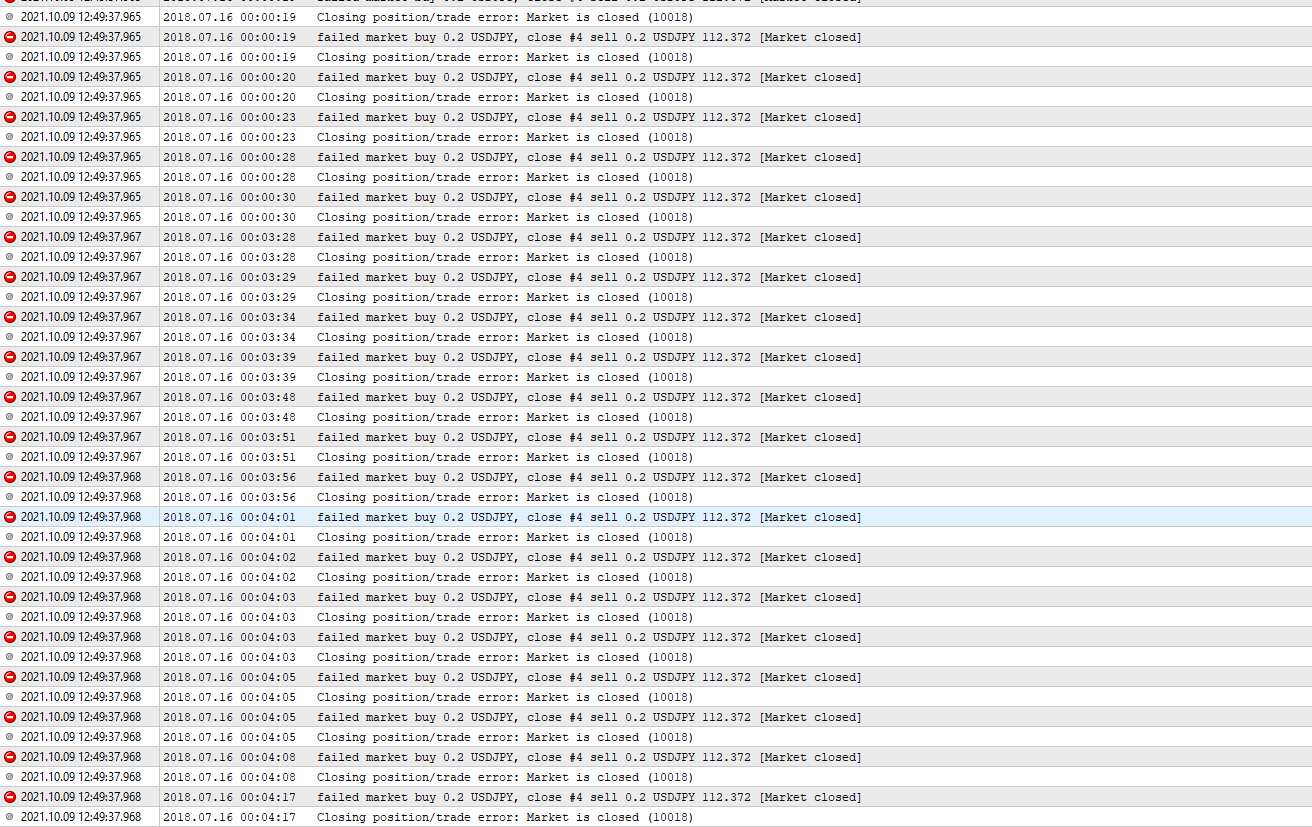Viewport: 1312px width, 827px height.
Task: Select 'Market is closed (10018)' message at 00:03:48
Action: pyautogui.click(x=505, y=417)
